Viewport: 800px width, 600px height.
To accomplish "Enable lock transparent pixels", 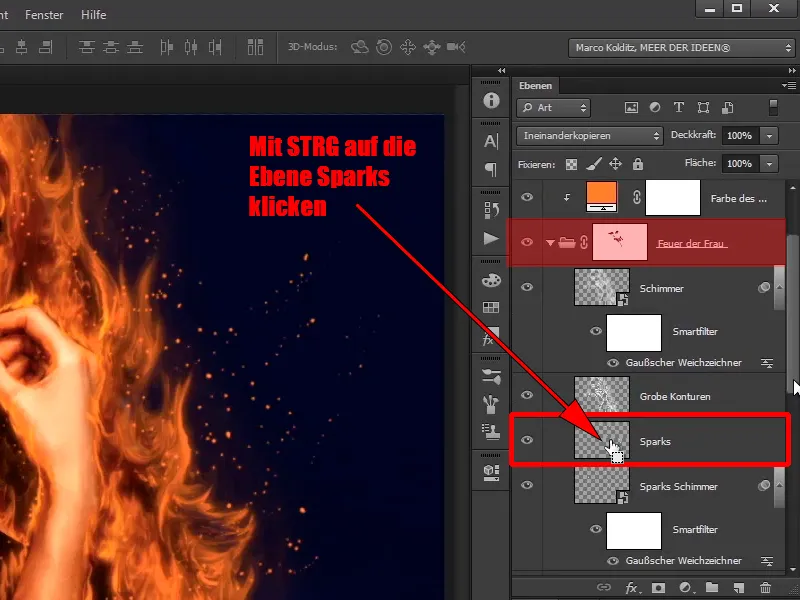I will tap(571, 164).
